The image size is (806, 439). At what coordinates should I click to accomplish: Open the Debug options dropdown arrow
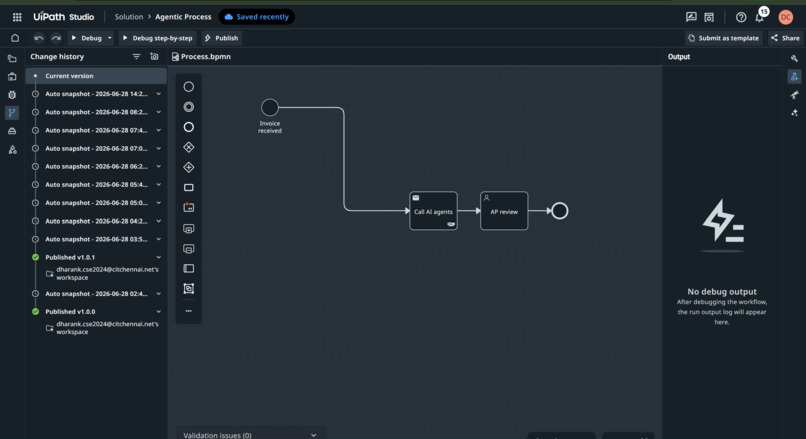click(109, 38)
